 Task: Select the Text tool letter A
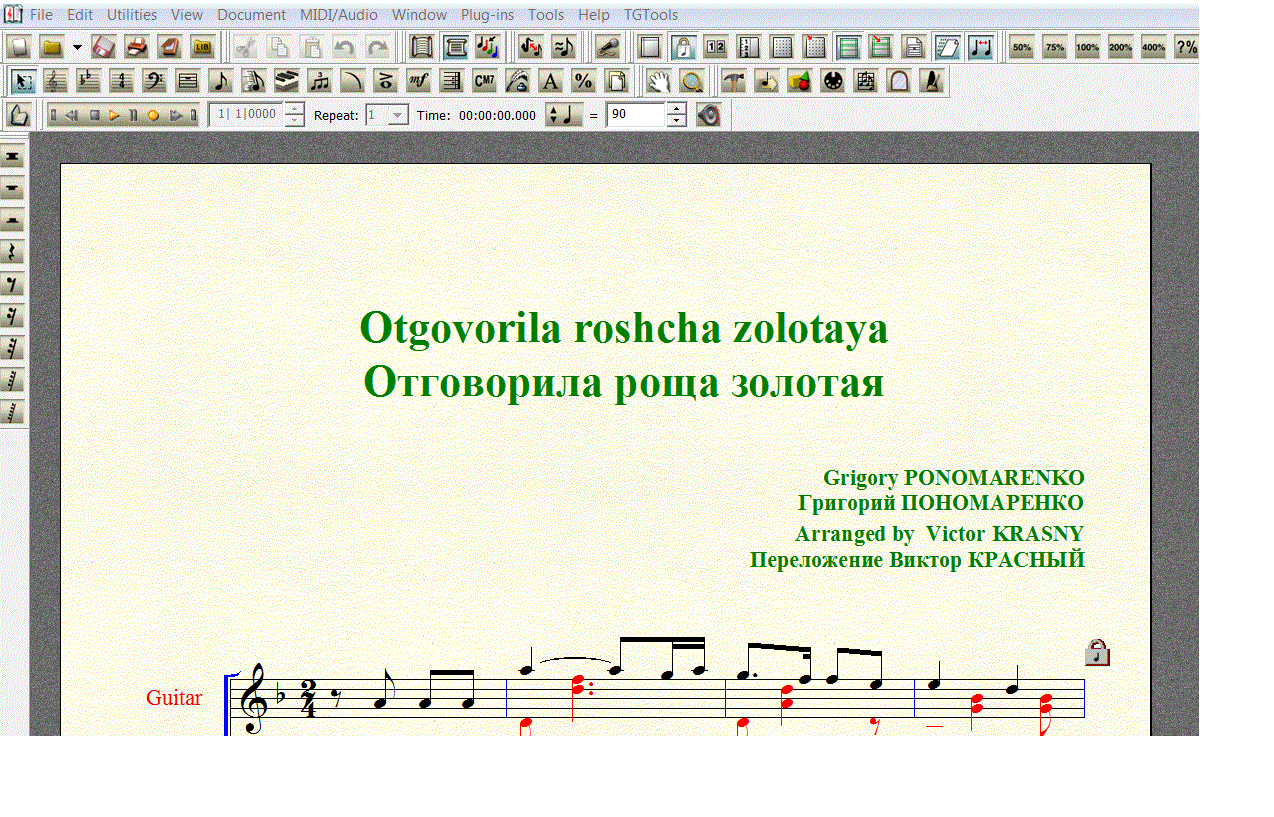click(551, 81)
